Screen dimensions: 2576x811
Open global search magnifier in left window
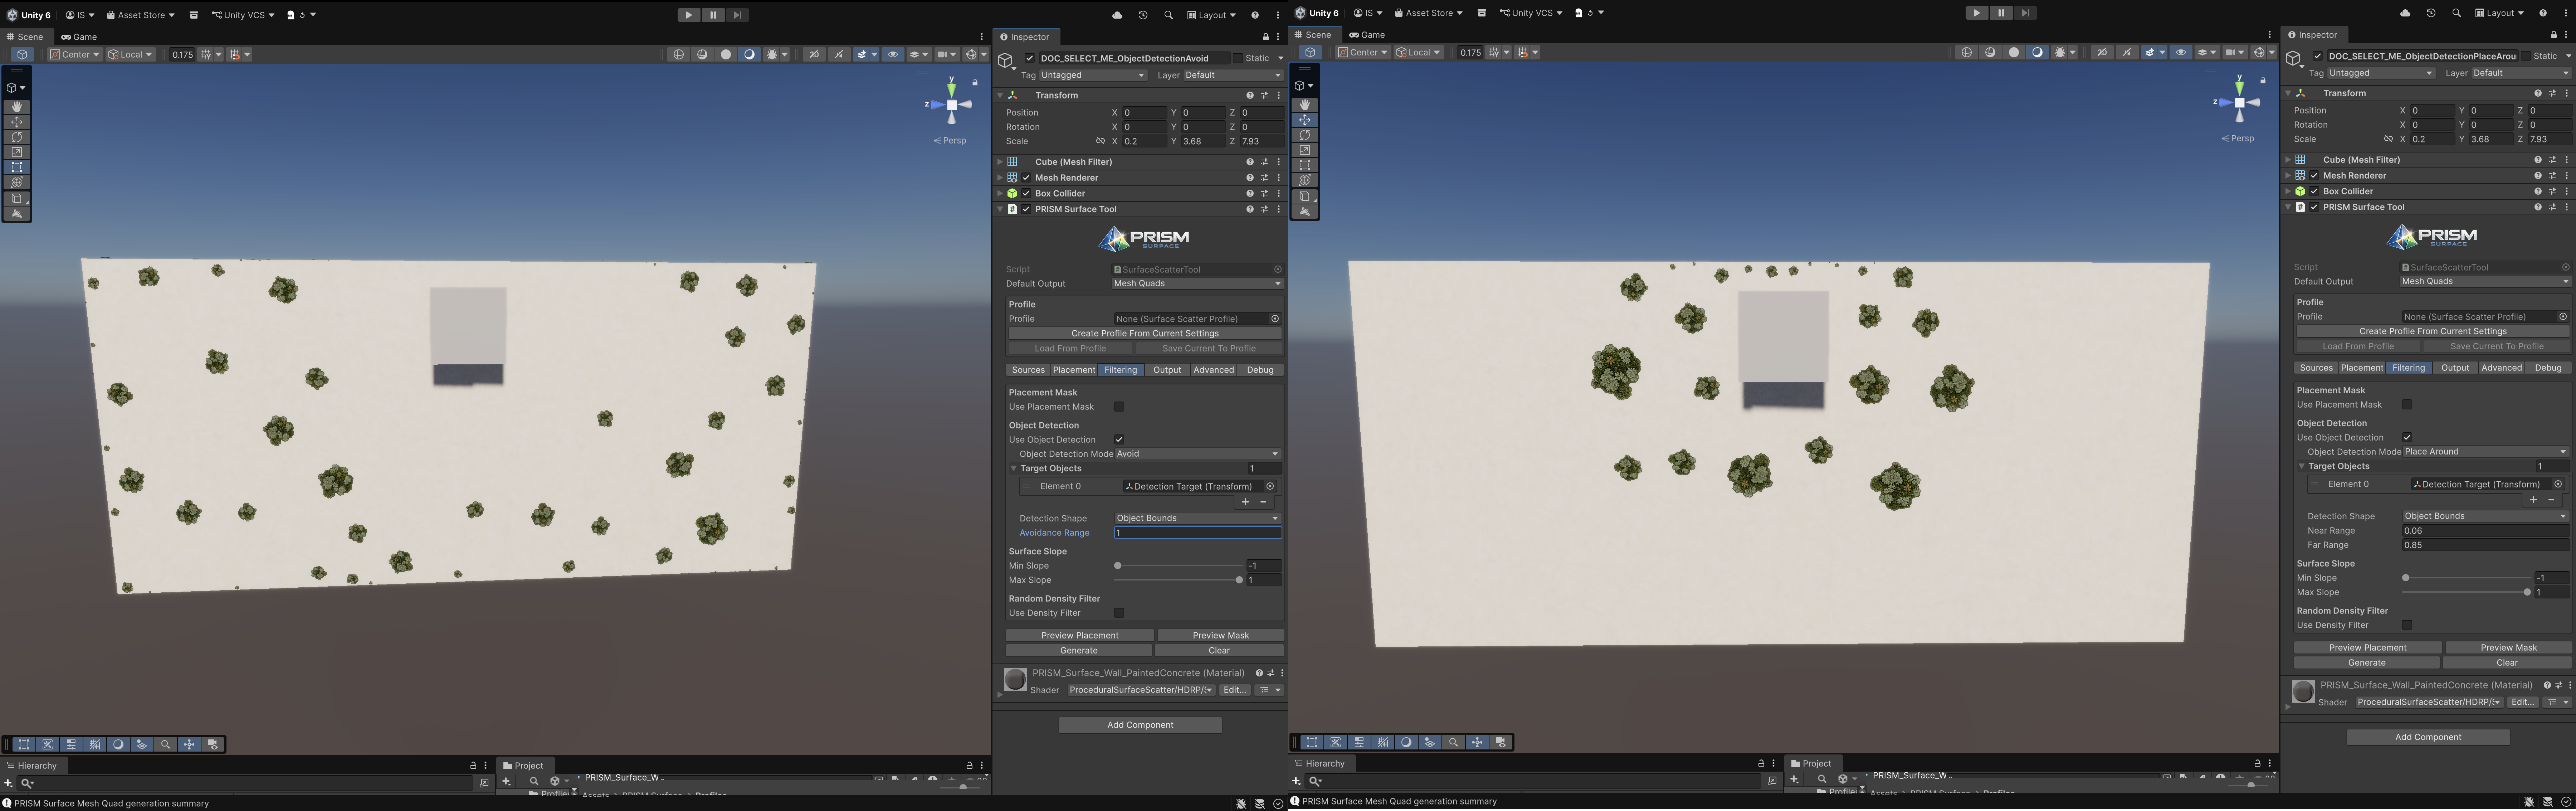click(1168, 15)
